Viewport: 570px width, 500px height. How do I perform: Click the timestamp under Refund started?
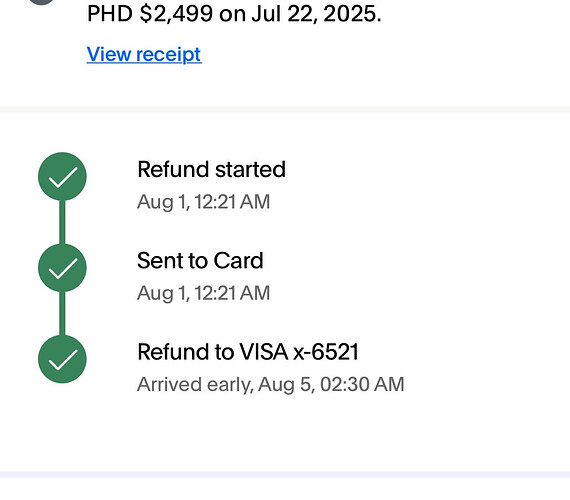(x=204, y=202)
